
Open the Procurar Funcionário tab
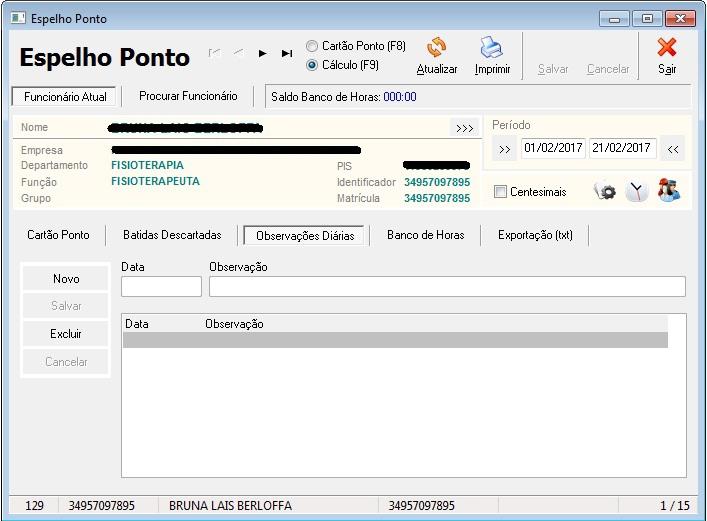click(188, 96)
